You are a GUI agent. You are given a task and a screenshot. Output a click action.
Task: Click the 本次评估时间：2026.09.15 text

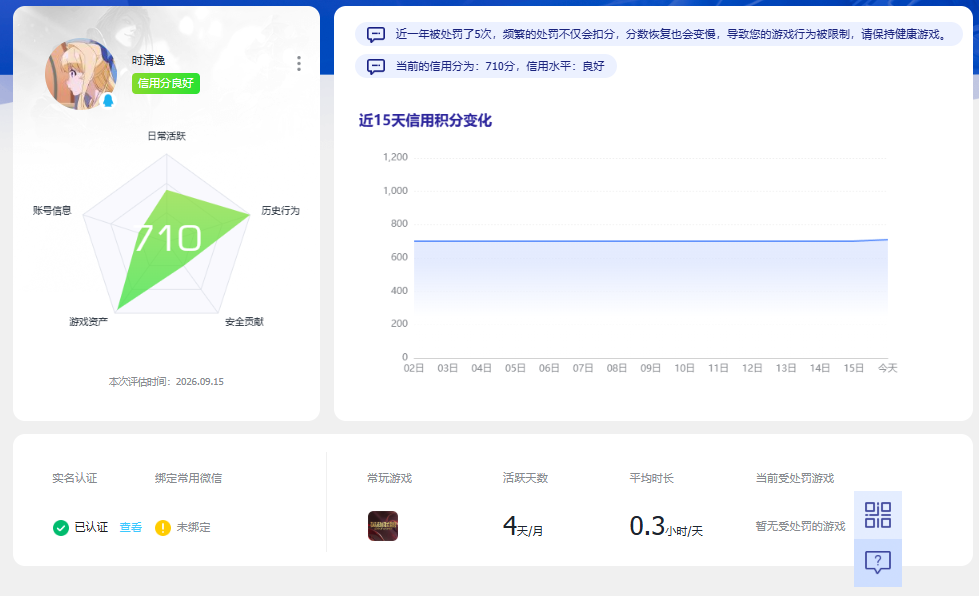pos(166,382)
